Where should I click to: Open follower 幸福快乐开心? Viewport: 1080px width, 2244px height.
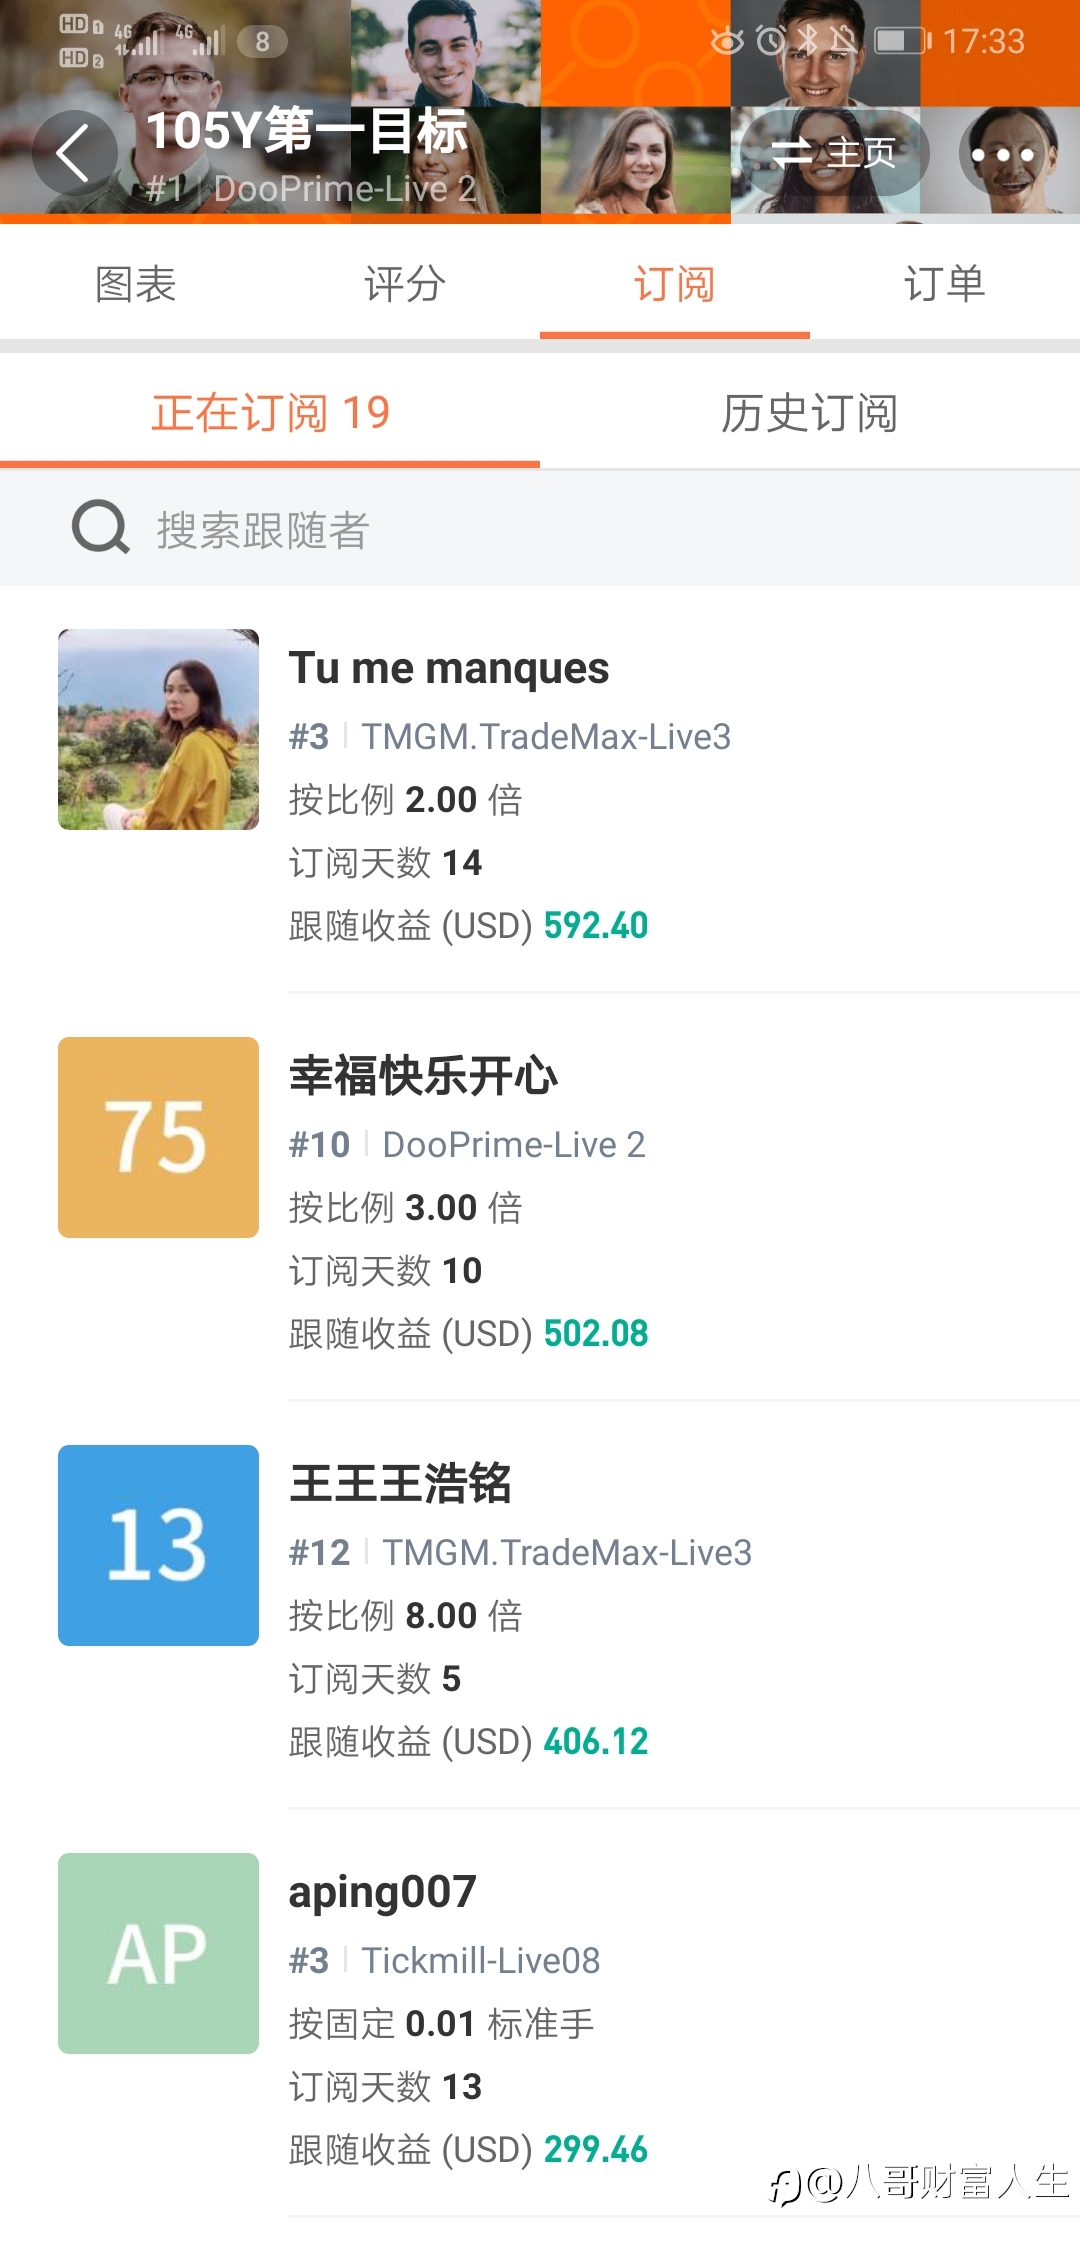coord(423,1076)
